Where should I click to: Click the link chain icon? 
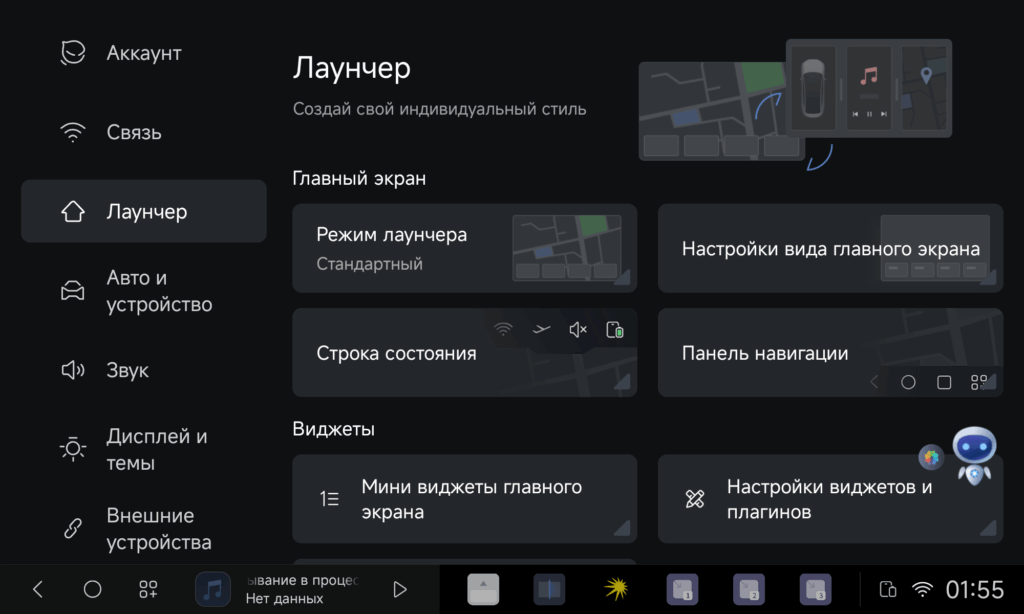[x=72, y=528]
